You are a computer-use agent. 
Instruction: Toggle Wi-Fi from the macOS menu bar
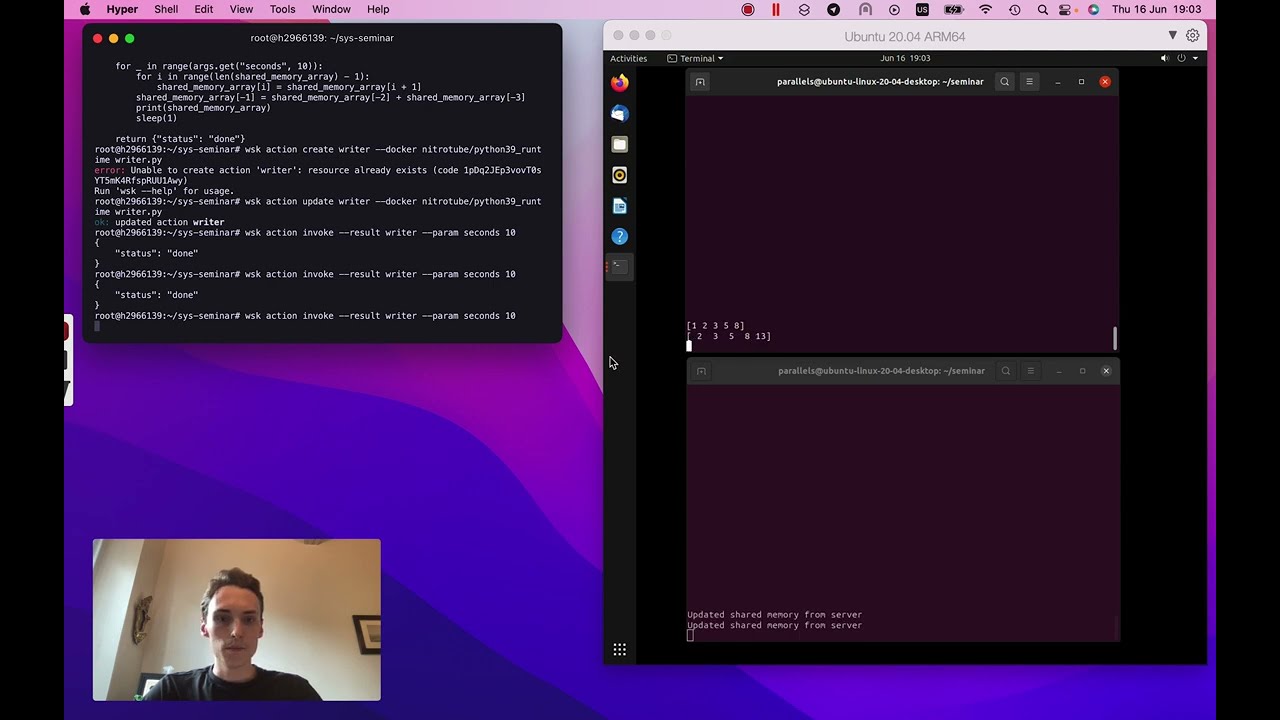click(x=986, y=9)
